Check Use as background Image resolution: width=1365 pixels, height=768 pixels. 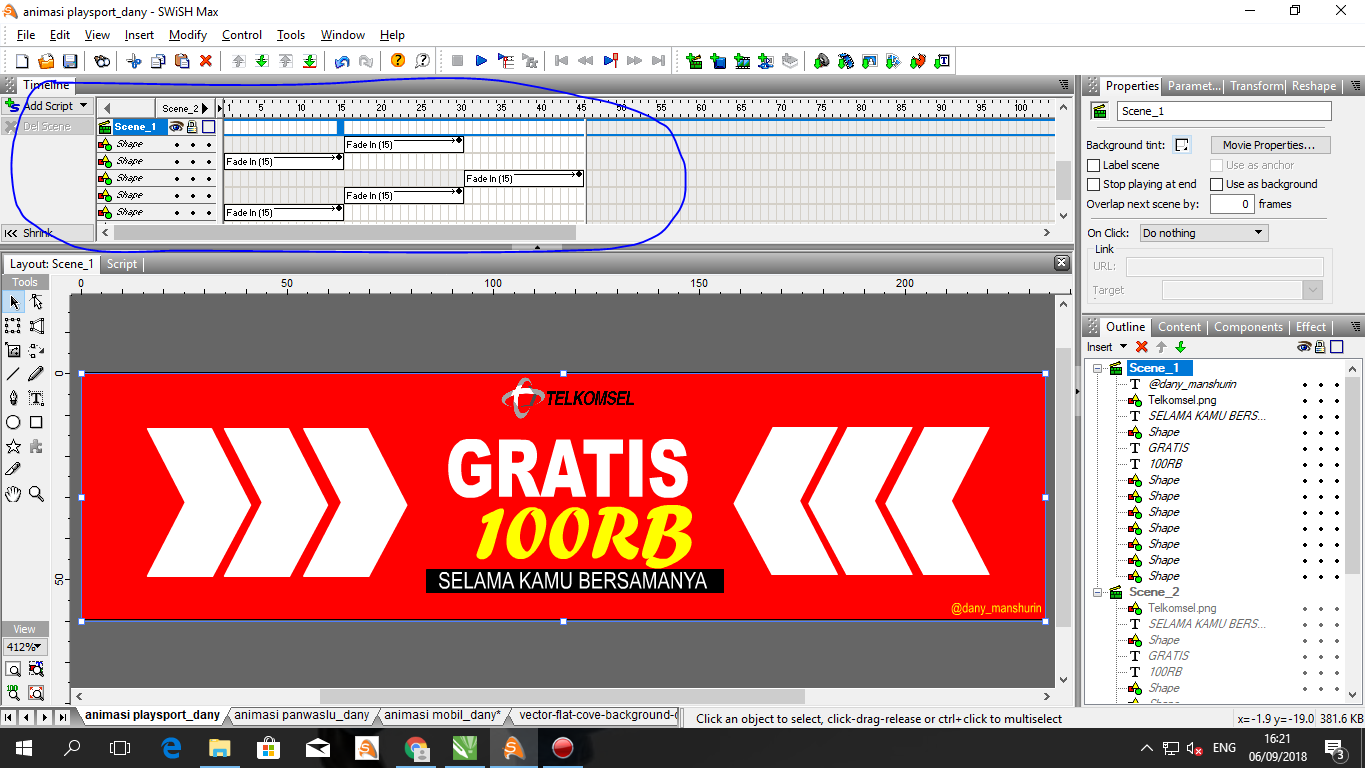coord(1217,184)
